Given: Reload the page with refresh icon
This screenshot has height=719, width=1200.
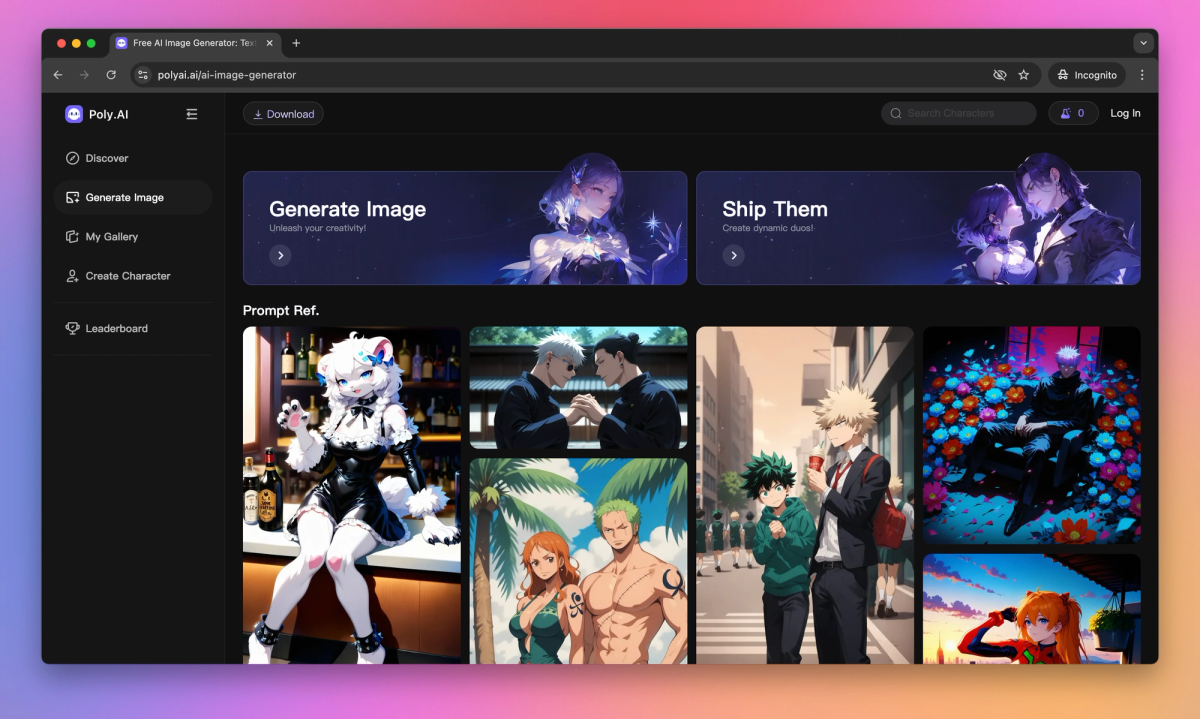Looking at the screenshot, I should [111, 75].
